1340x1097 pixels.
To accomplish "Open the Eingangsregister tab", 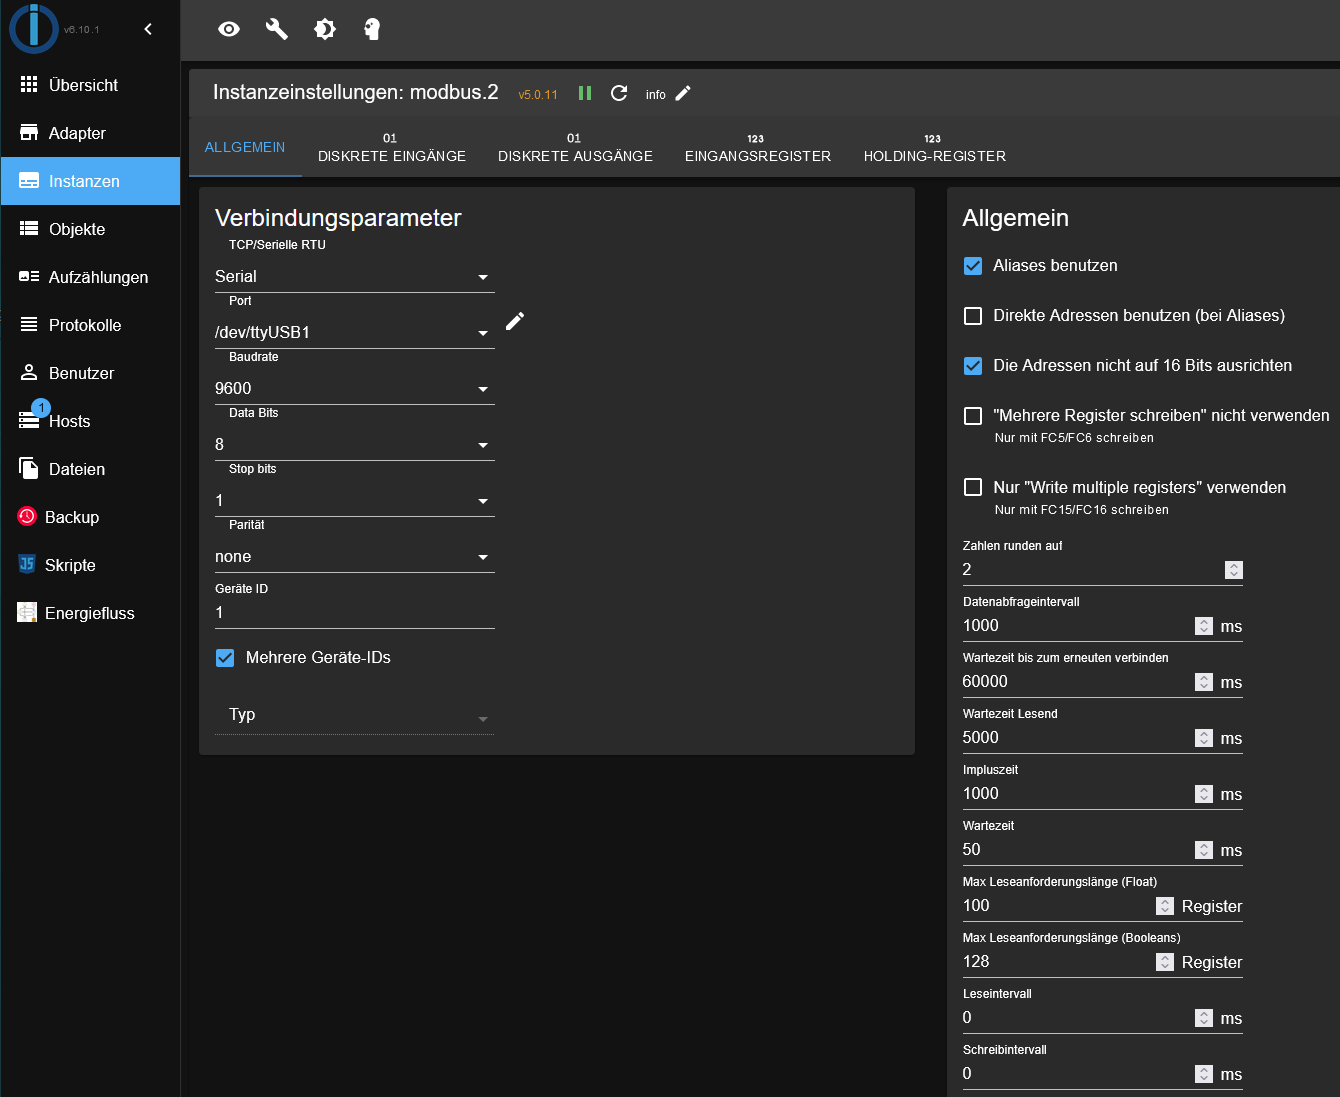I will pyautogui.click(x=757, y=148).
